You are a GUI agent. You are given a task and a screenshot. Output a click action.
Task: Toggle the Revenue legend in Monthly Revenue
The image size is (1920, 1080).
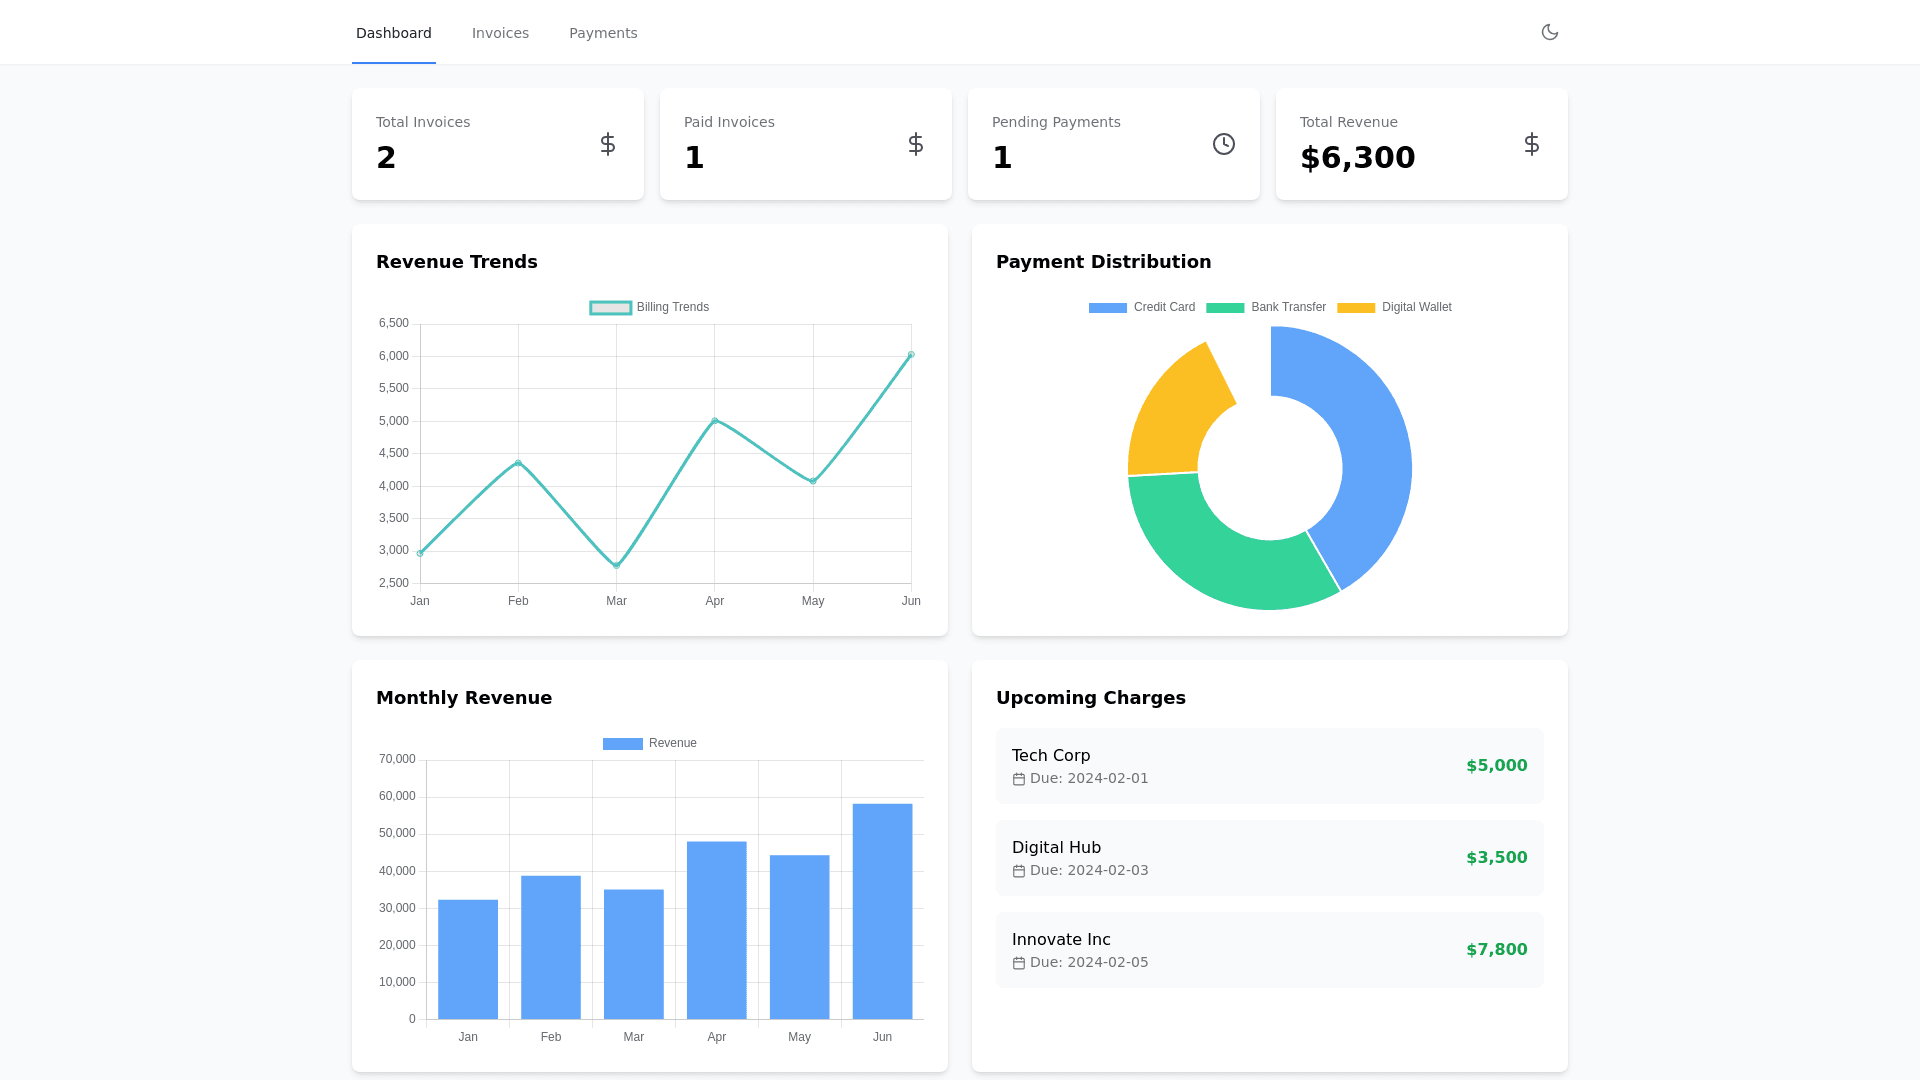[650, 743]
